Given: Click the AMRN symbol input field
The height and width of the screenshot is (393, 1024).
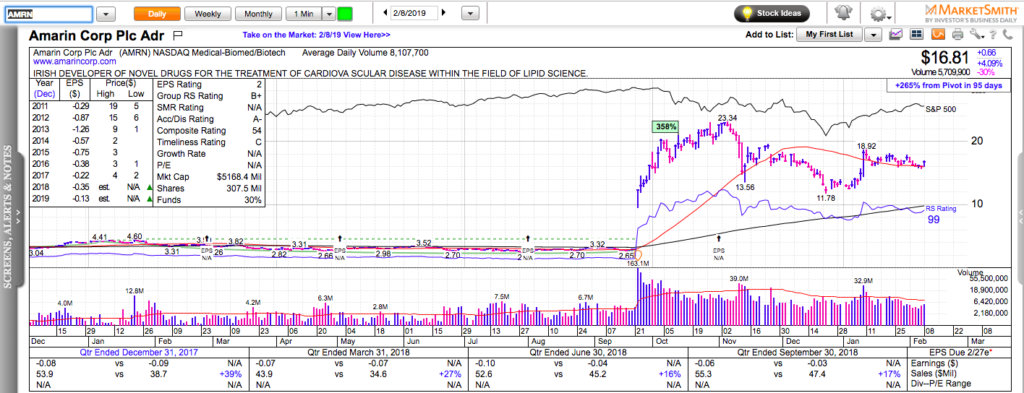Looking at the screenshot, I should pyautogui.click(x=48, y=14).
